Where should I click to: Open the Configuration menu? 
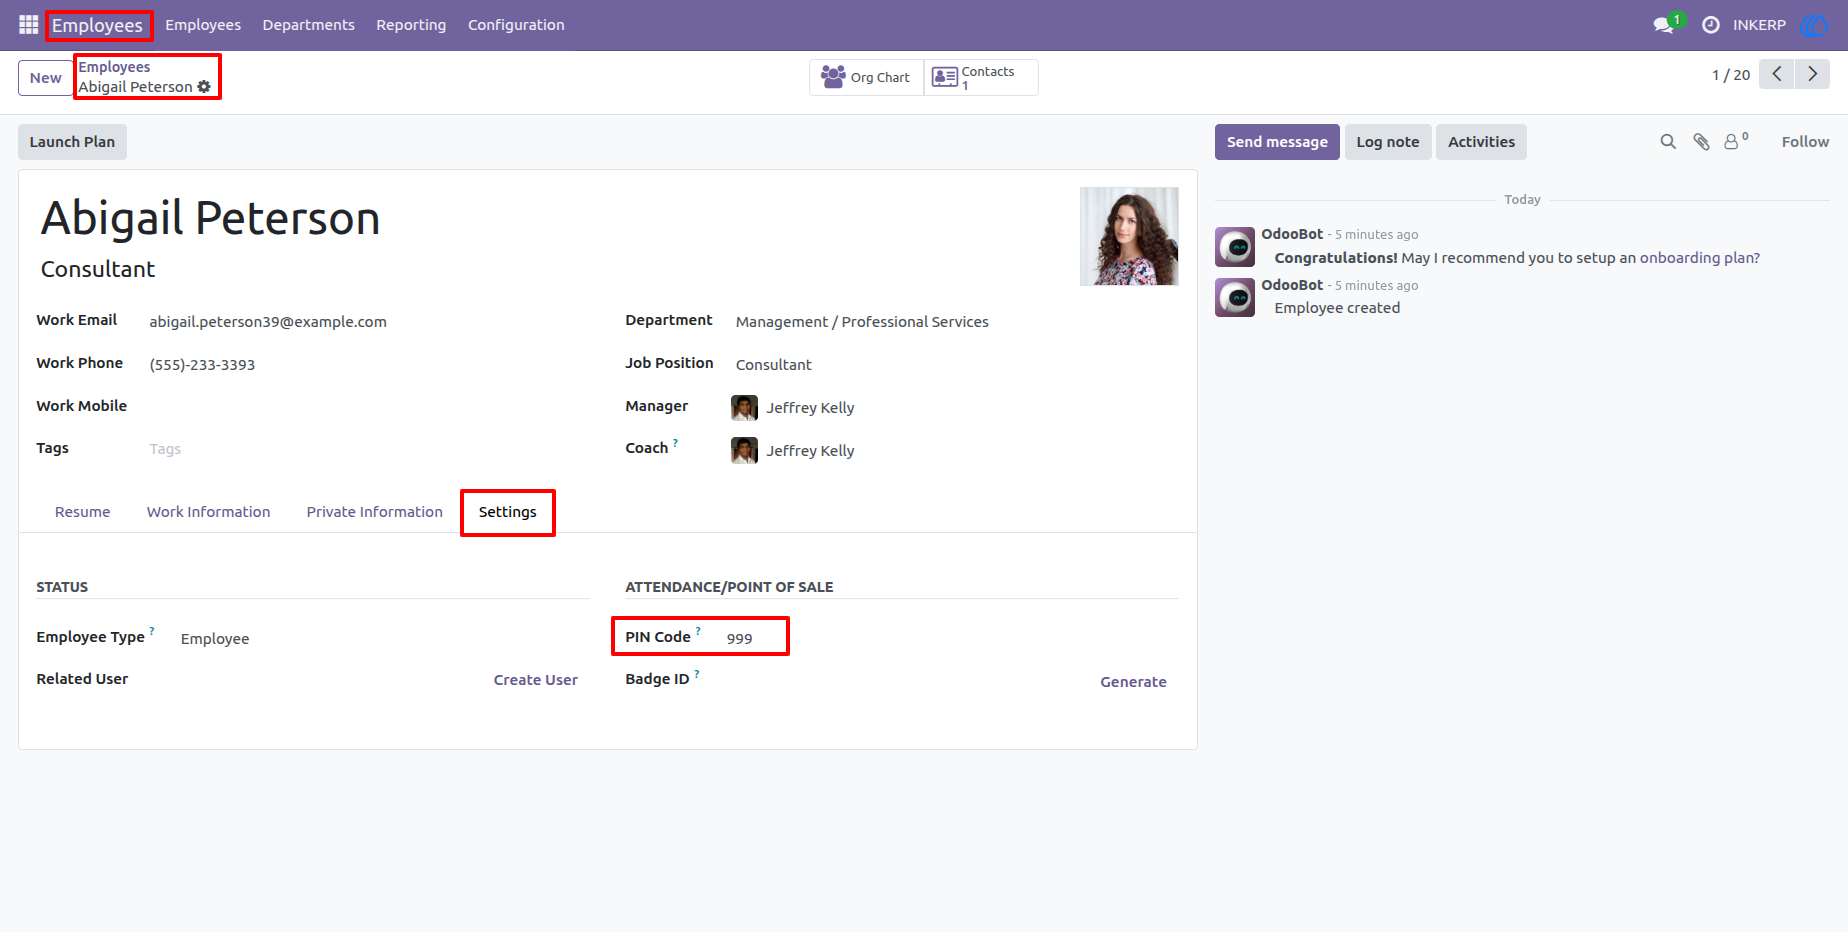(516, 25)
